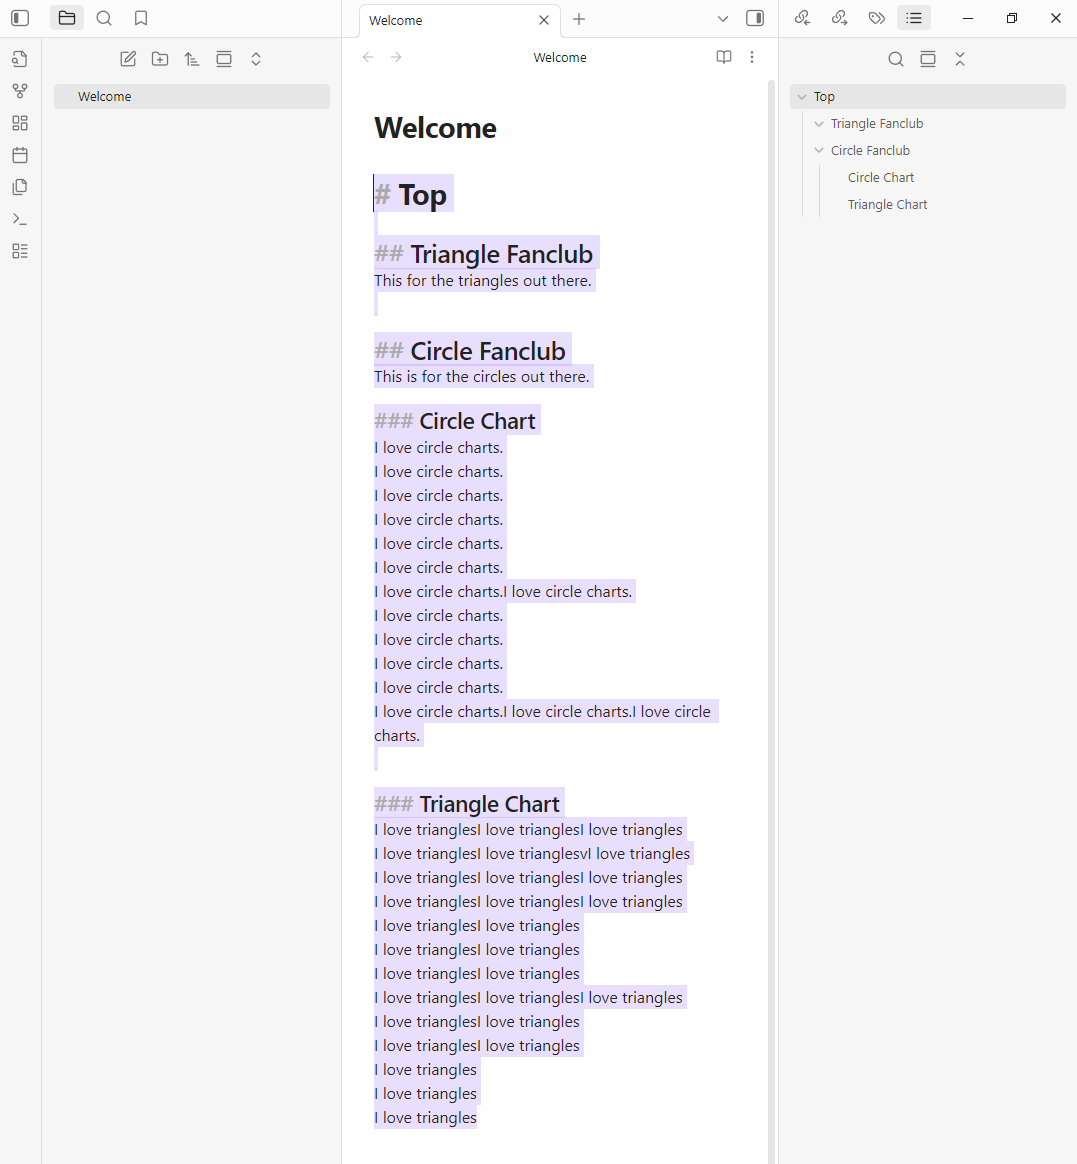Toggle the right sidebar
This screenshot has width=1077, height=1164.
[x=755, y=18]
